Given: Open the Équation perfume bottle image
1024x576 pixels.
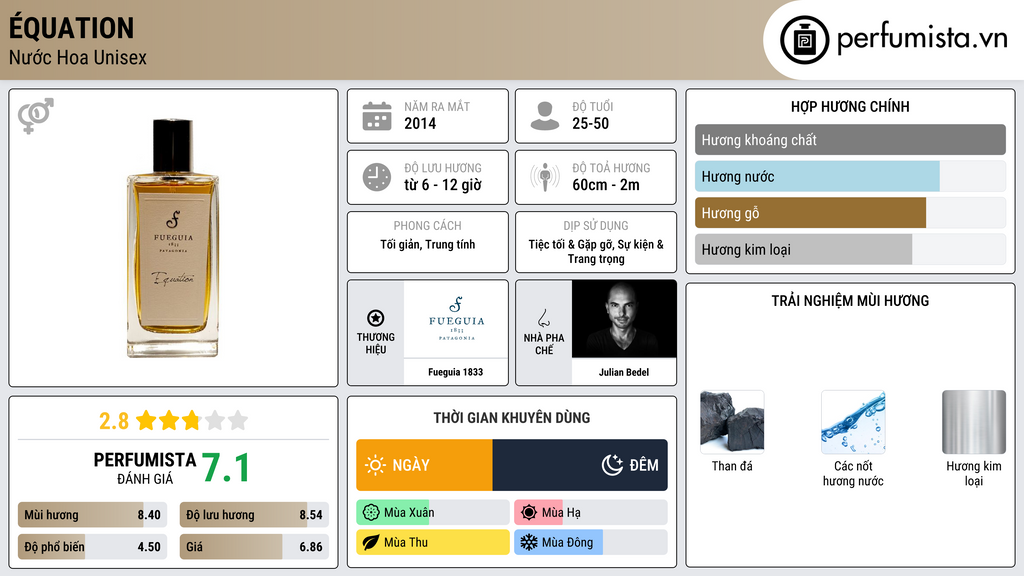Looking at the screenshot, I should 173,238.
